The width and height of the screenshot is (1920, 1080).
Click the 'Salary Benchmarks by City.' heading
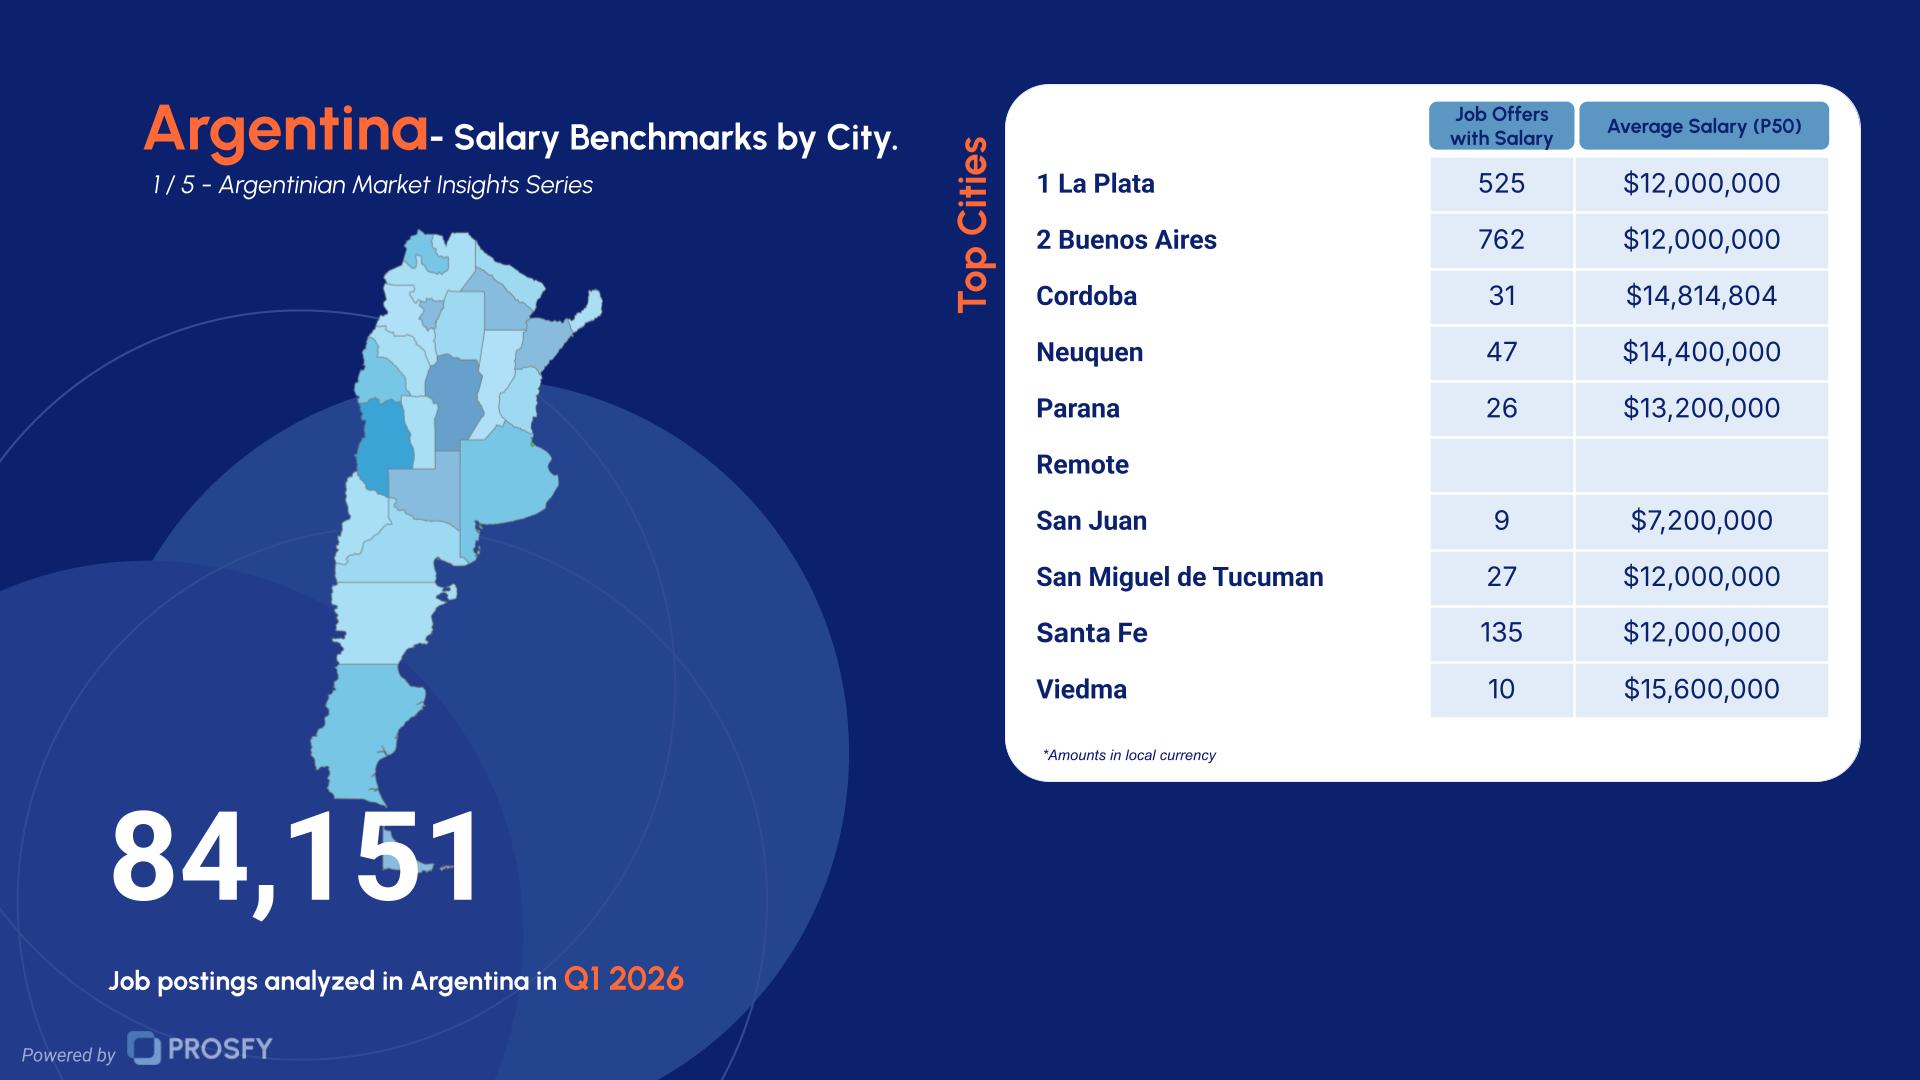click(676, 137)
